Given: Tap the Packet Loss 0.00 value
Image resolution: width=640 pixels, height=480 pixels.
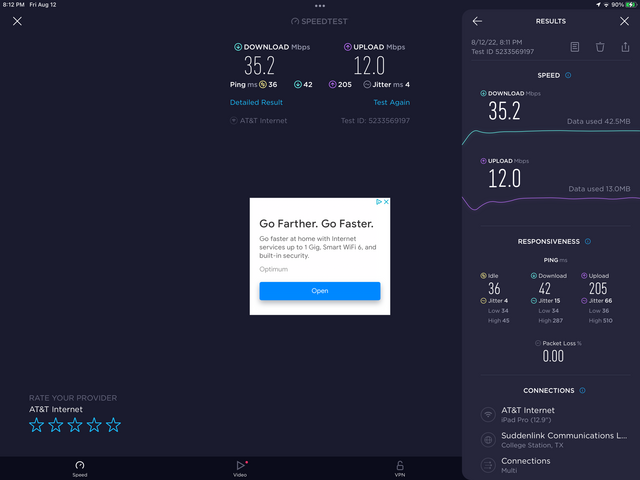Looking at the screenshot, I should (553, 356).
